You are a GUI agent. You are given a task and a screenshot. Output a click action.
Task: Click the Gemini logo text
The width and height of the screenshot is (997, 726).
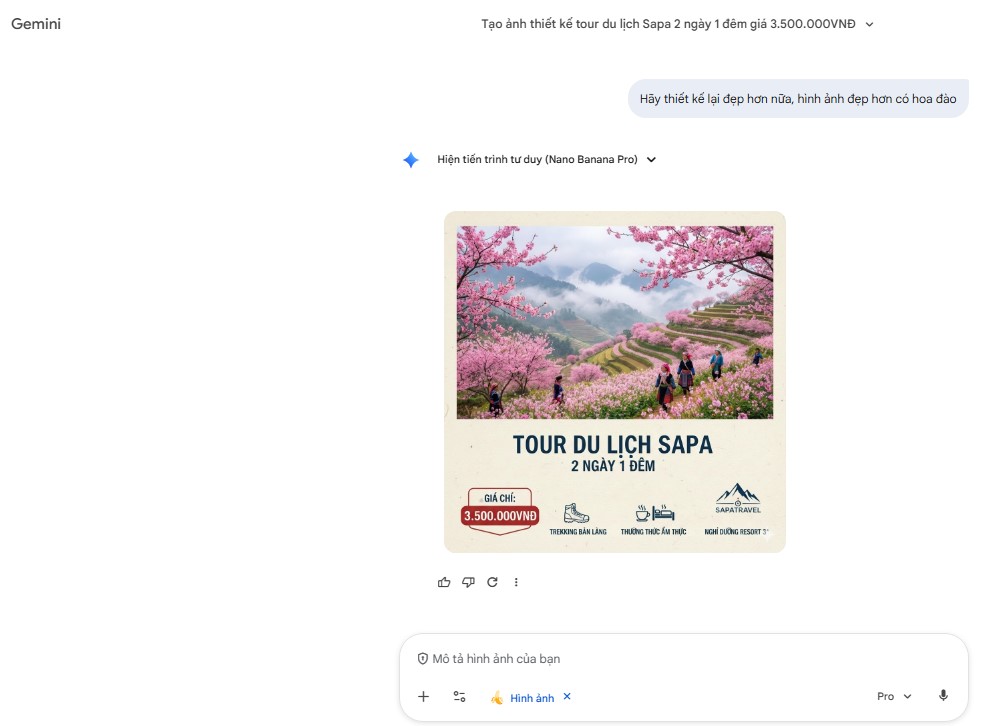[x=36, y=24]
